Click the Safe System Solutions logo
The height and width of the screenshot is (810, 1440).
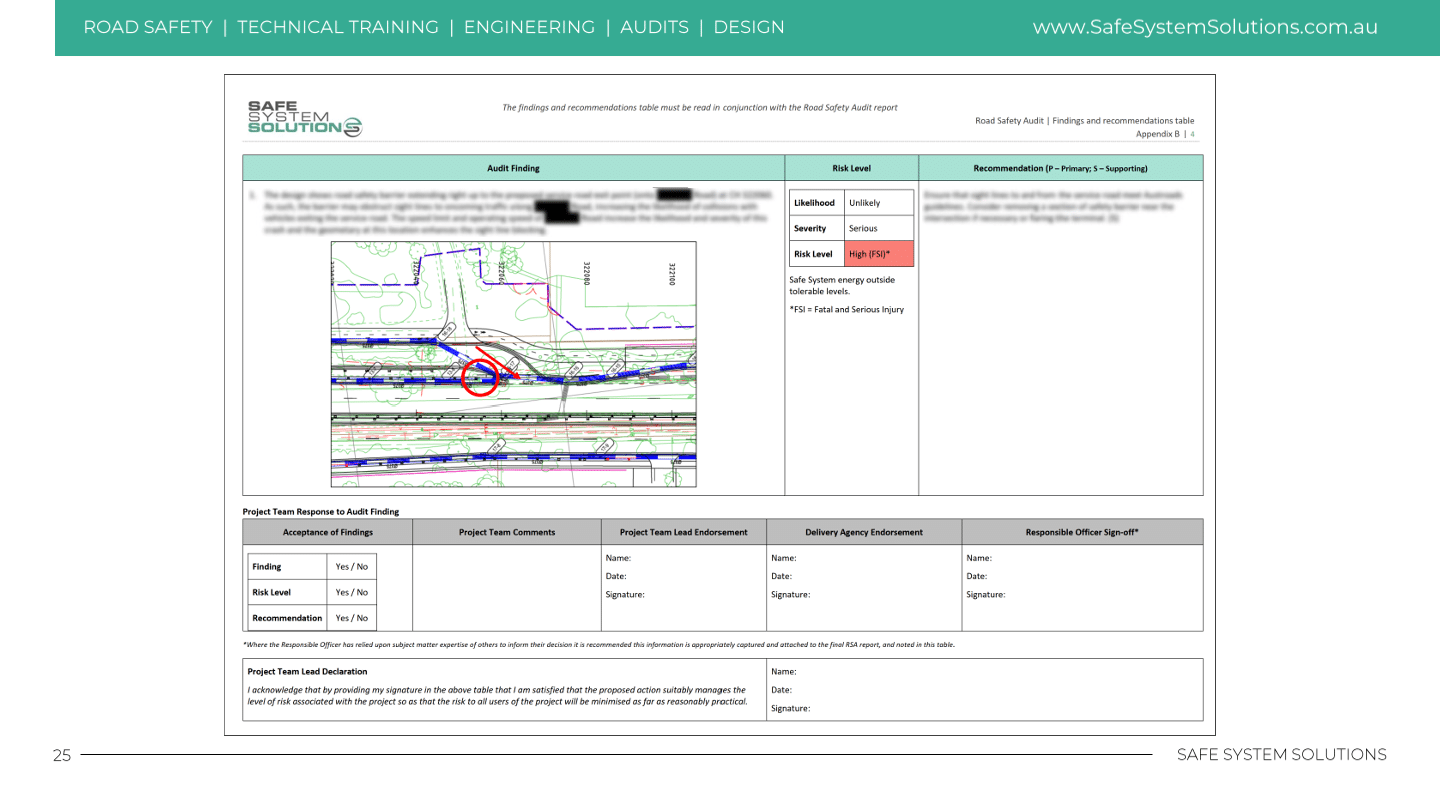click(304, 119)
